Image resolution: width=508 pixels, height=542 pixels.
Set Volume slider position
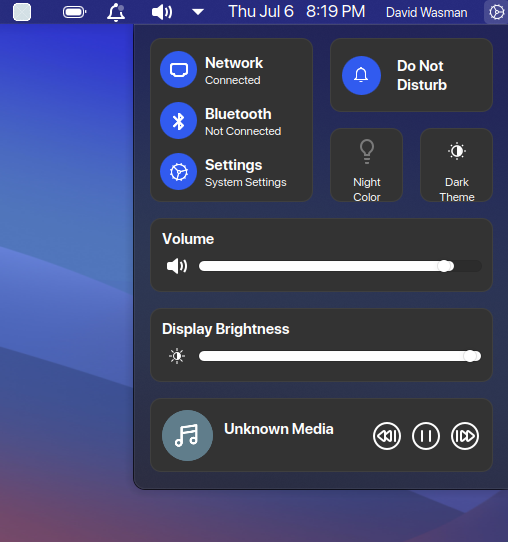click(340, 266)
